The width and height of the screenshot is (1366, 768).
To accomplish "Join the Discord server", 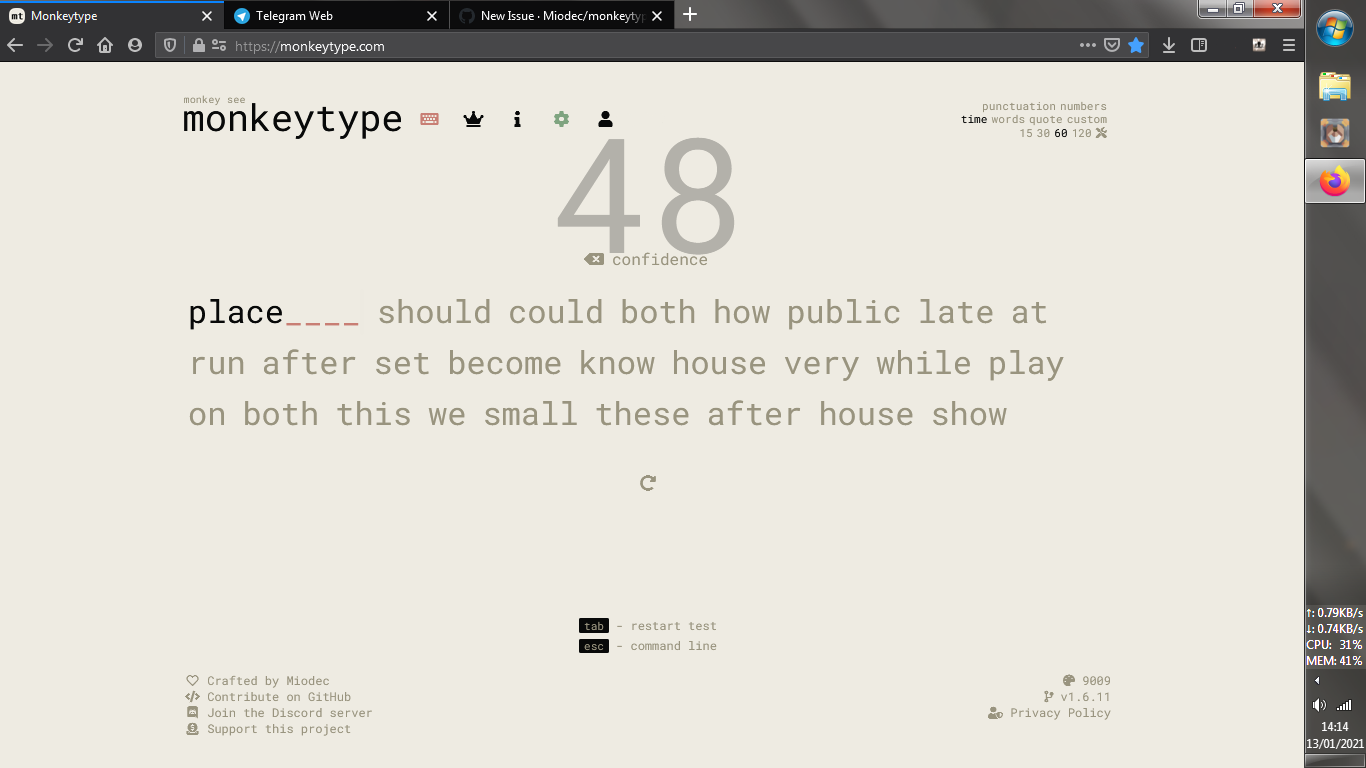I will tap(290, 713).
